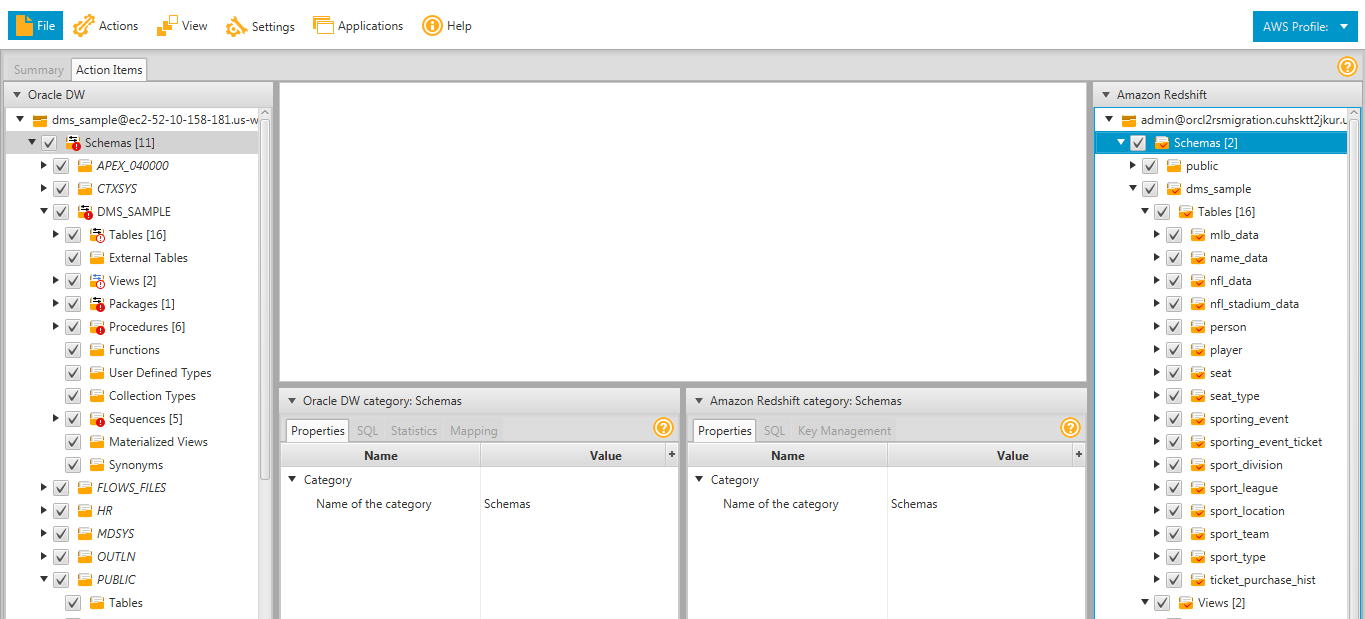Uncheck the Oracle Schemas [11] checkbox
The height and width of the screenshot is (619, 1365).
tap(49, 143)
